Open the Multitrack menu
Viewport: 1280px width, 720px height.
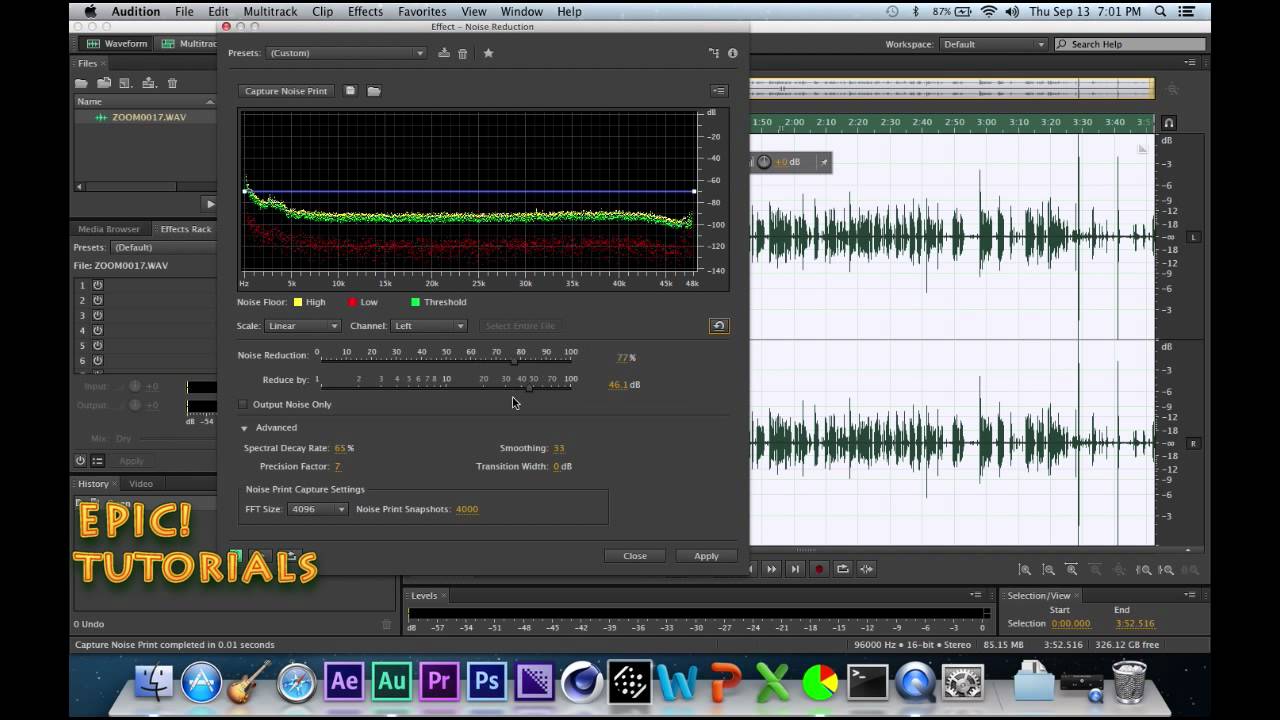click(268, 12)
